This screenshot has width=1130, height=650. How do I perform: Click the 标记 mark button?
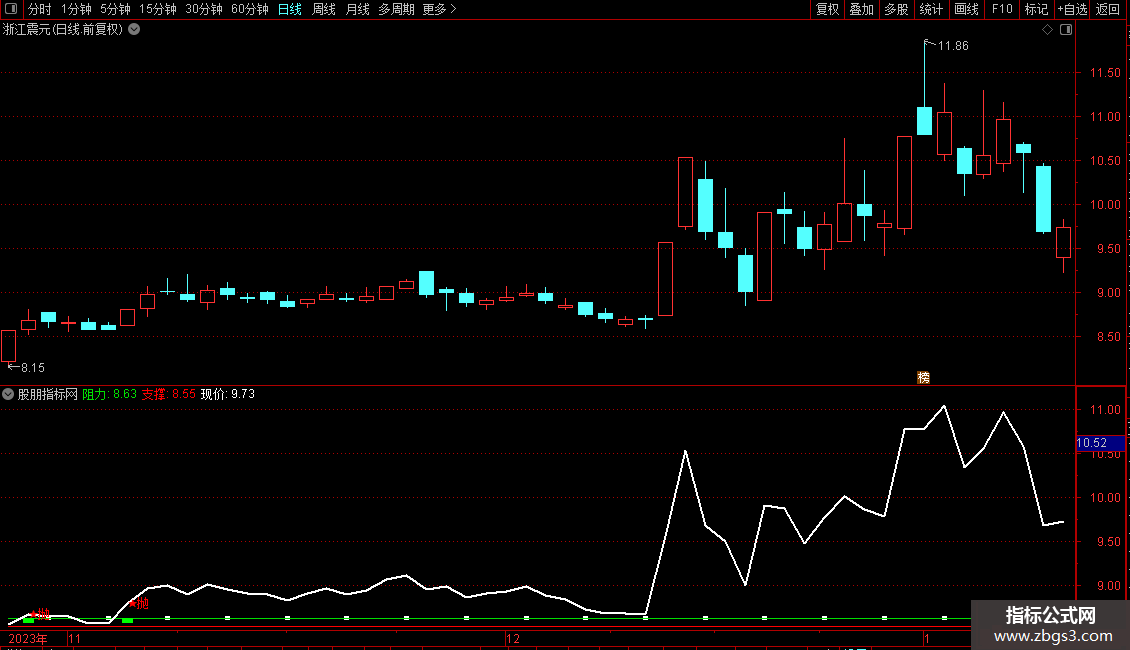point(1036,9)
